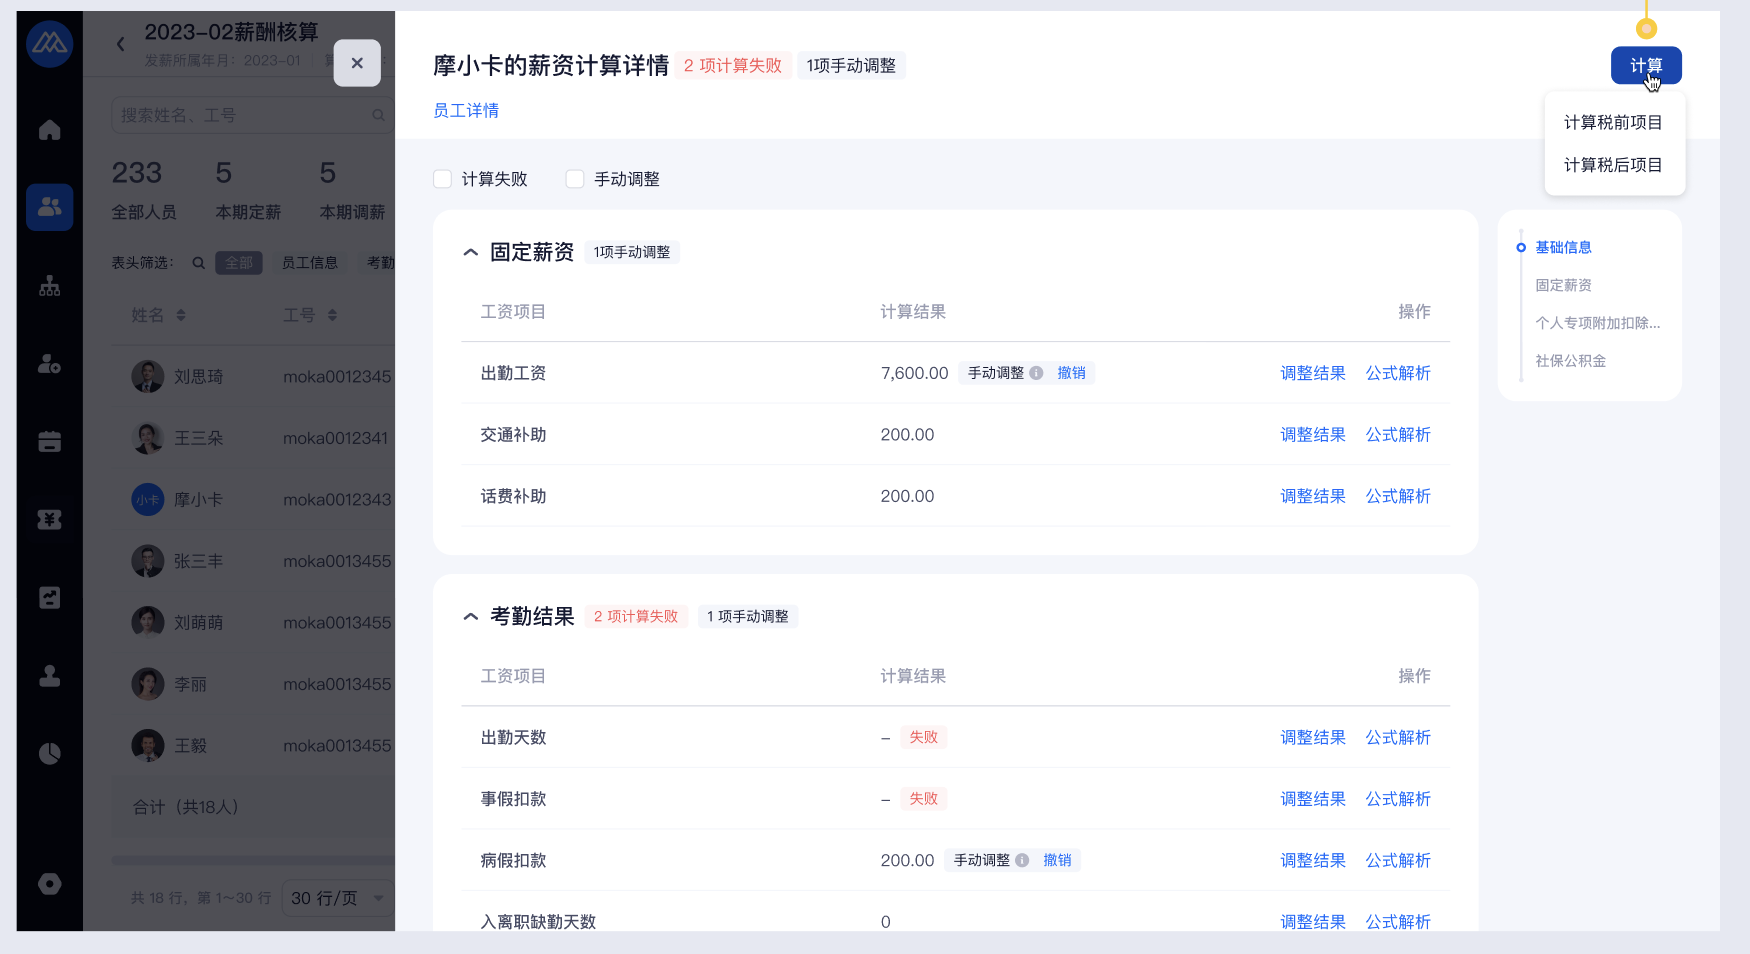Image resolution: width=1750 pixels, height=954 pixels.
Task: Open the organization chart sidebar icon
Action: (x=49, y=286)
